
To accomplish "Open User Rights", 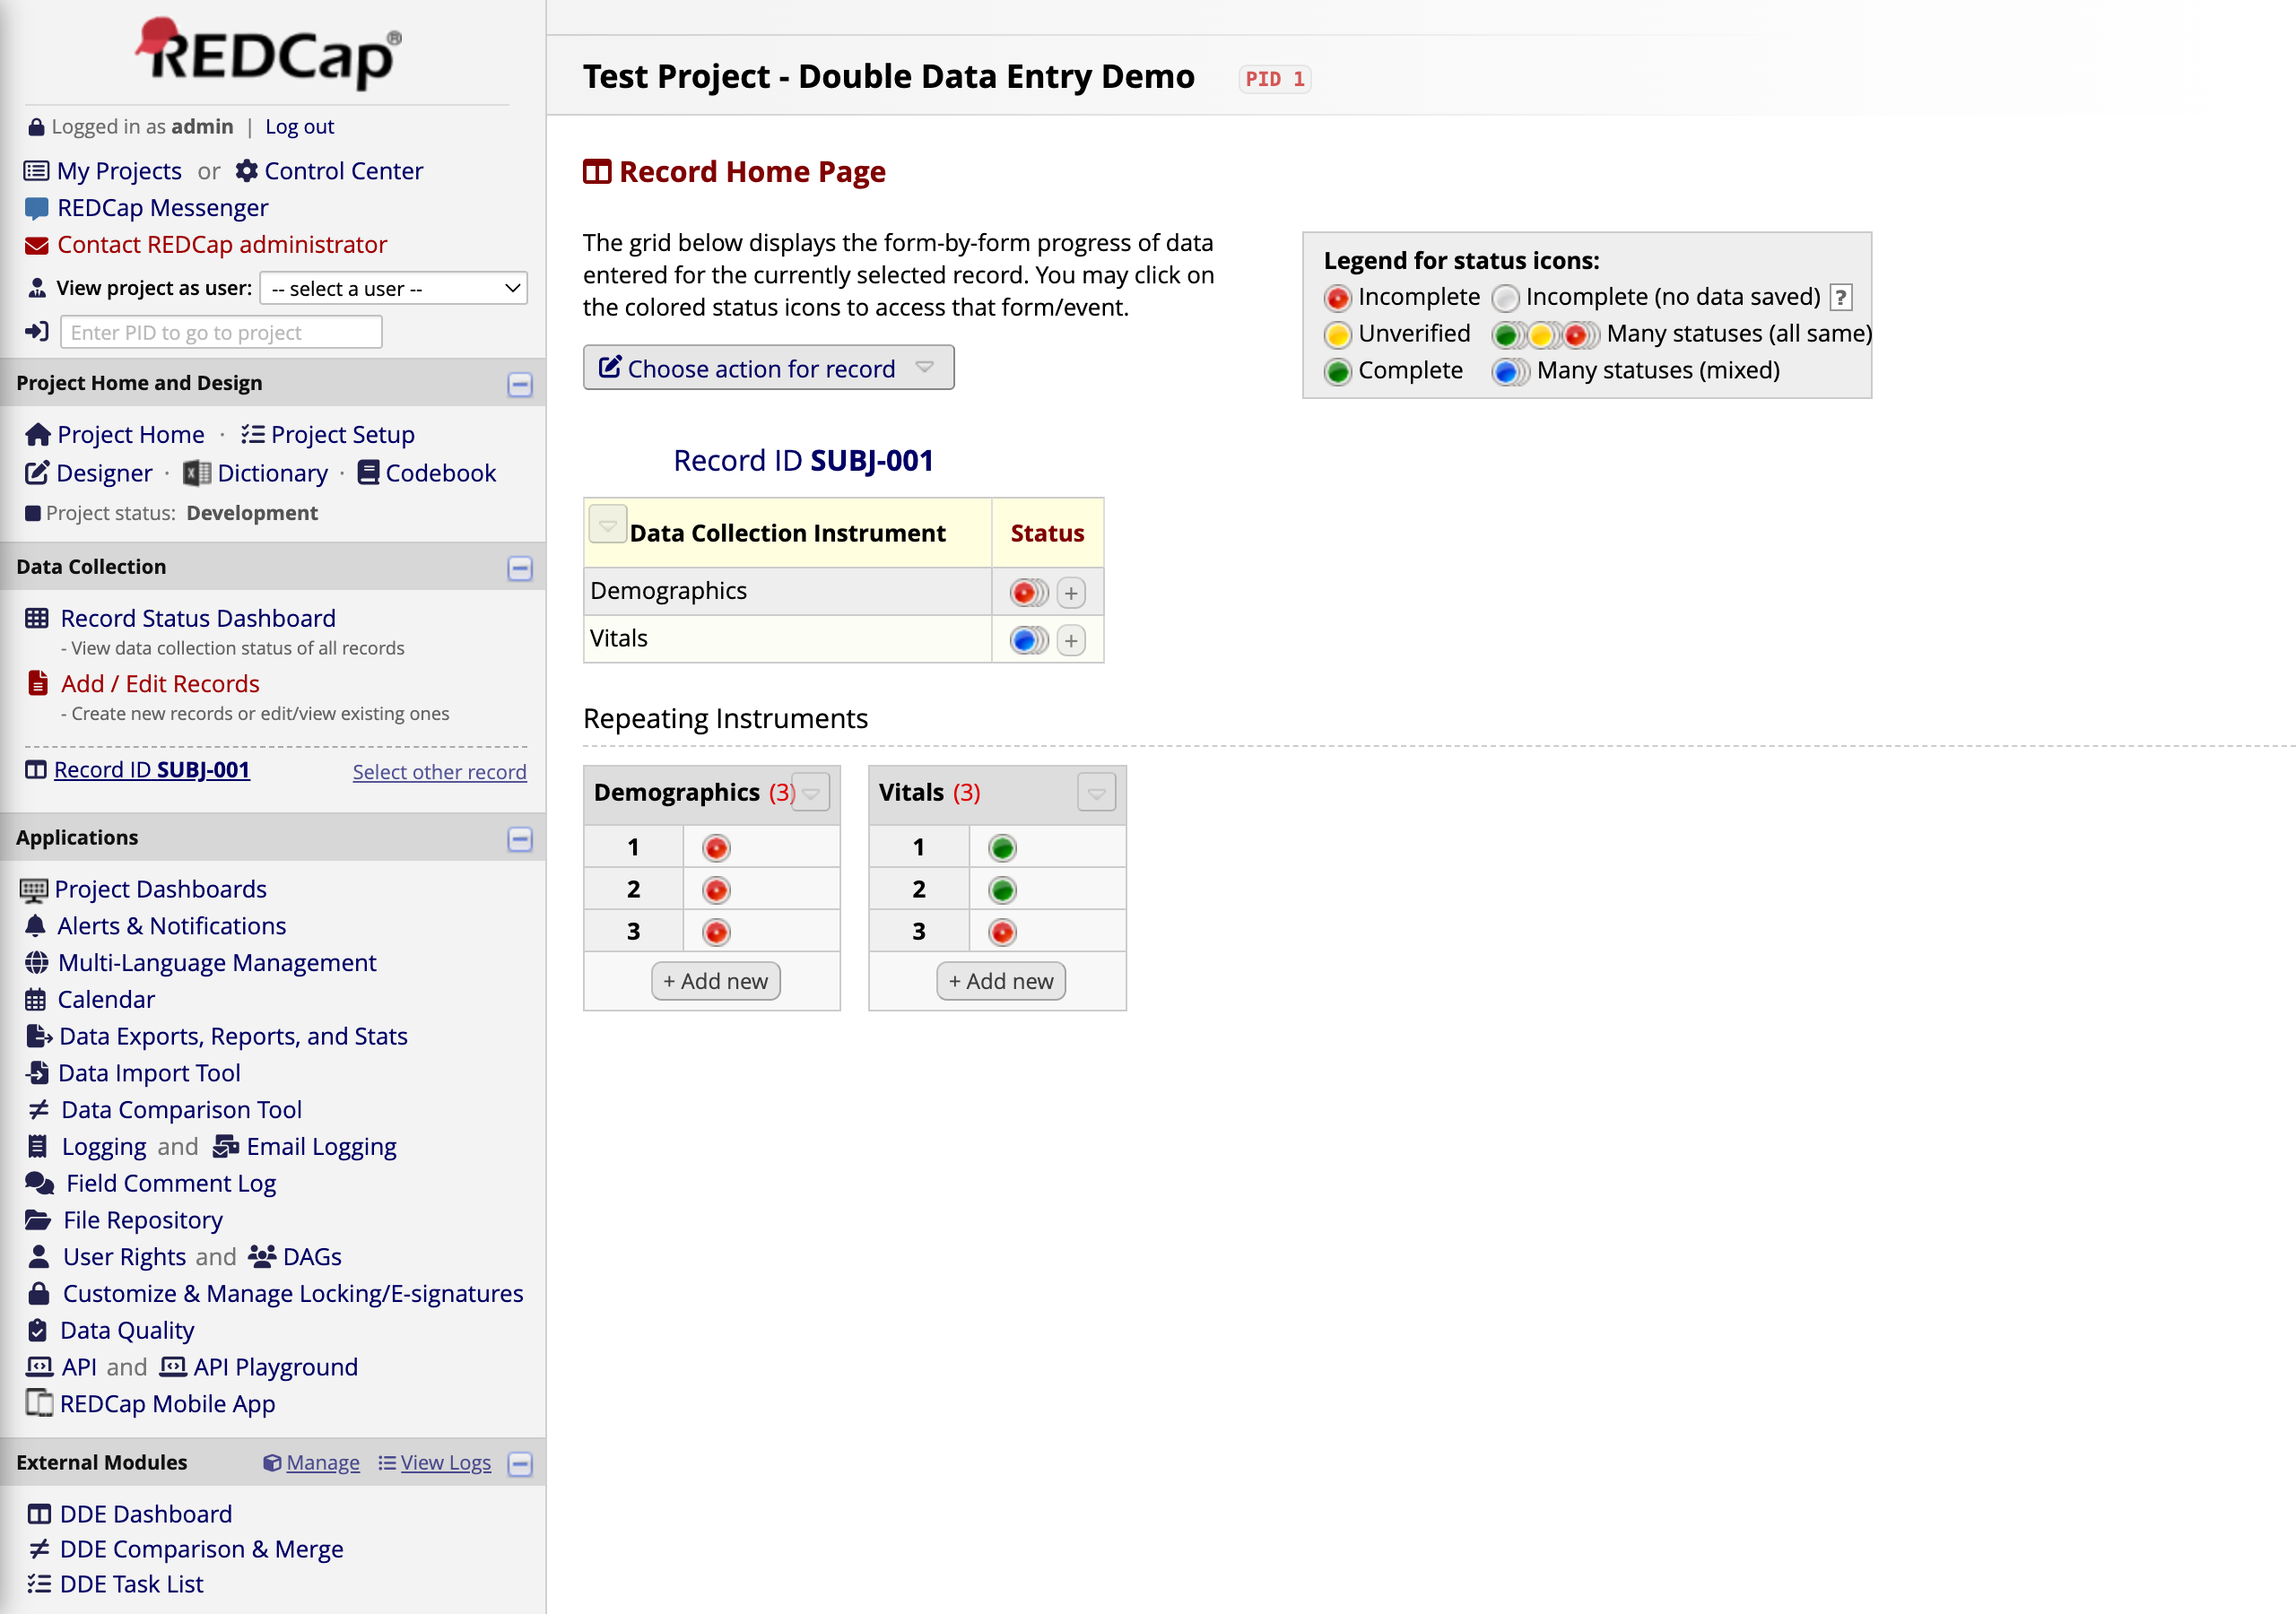I will 124,1257.
